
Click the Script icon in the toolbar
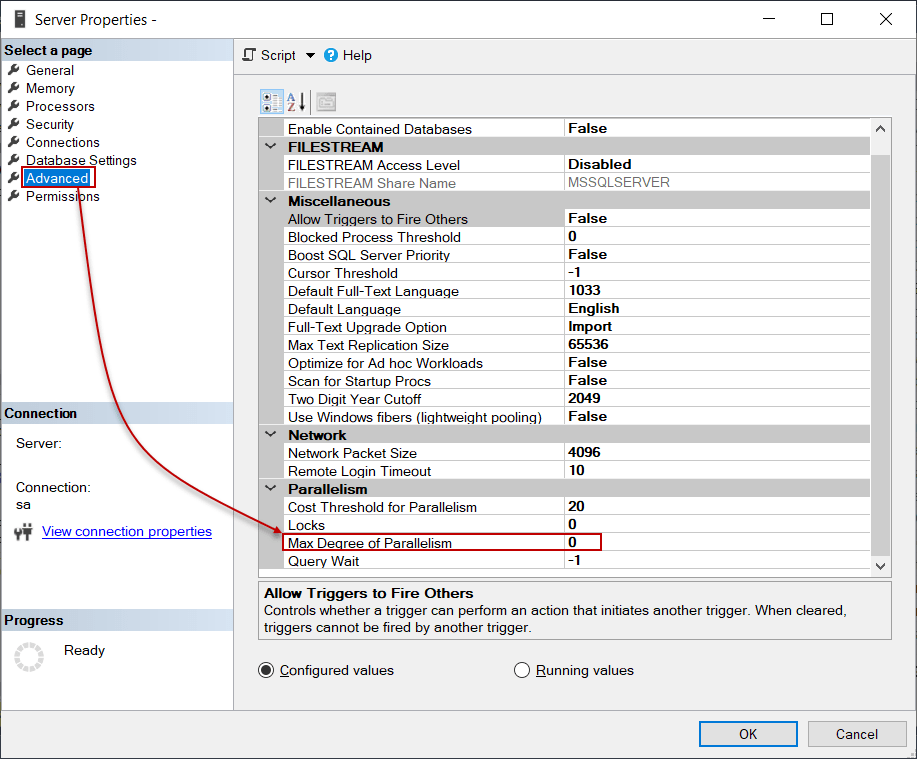[249, 55]
